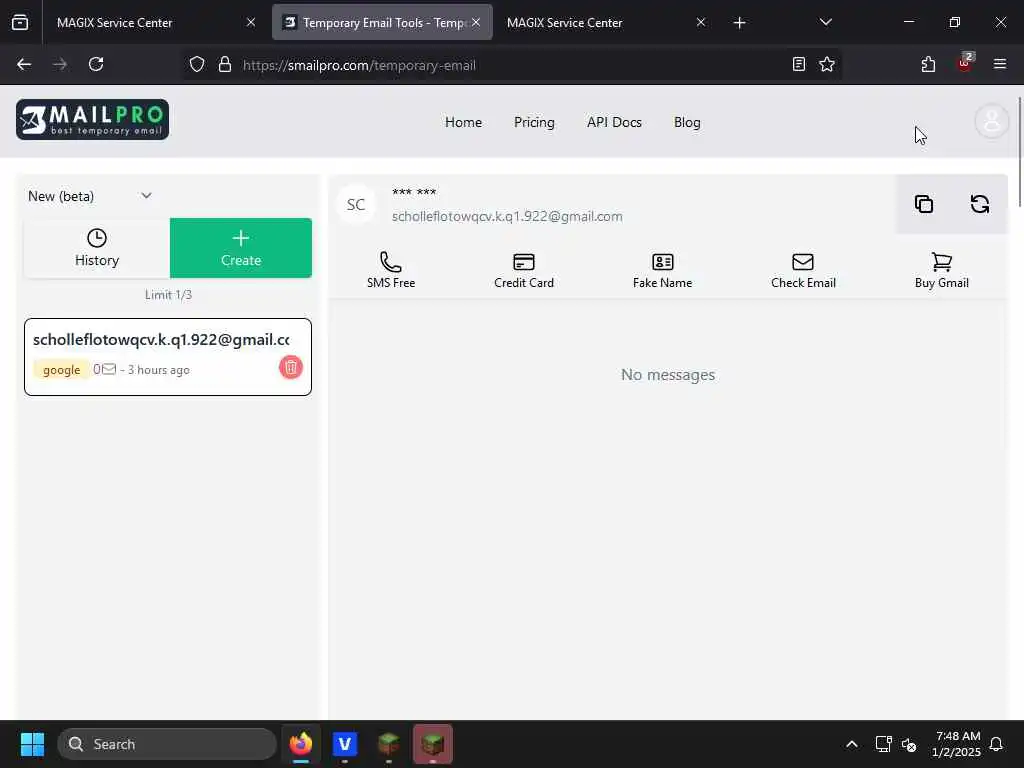The height and width of the screenshot is (768, 1024).
Task: Open the muted volume tray icon
Action: [x=908, y=744]
